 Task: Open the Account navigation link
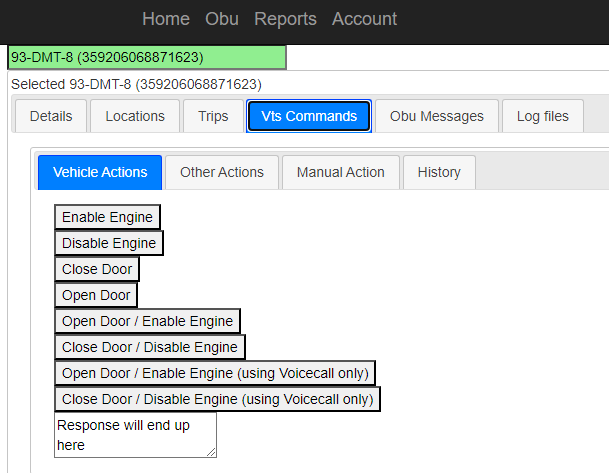364,19
